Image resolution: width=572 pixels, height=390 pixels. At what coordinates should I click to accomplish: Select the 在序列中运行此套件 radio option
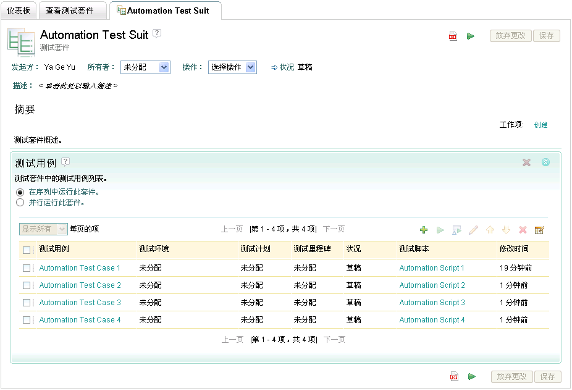tap(20, 192)
